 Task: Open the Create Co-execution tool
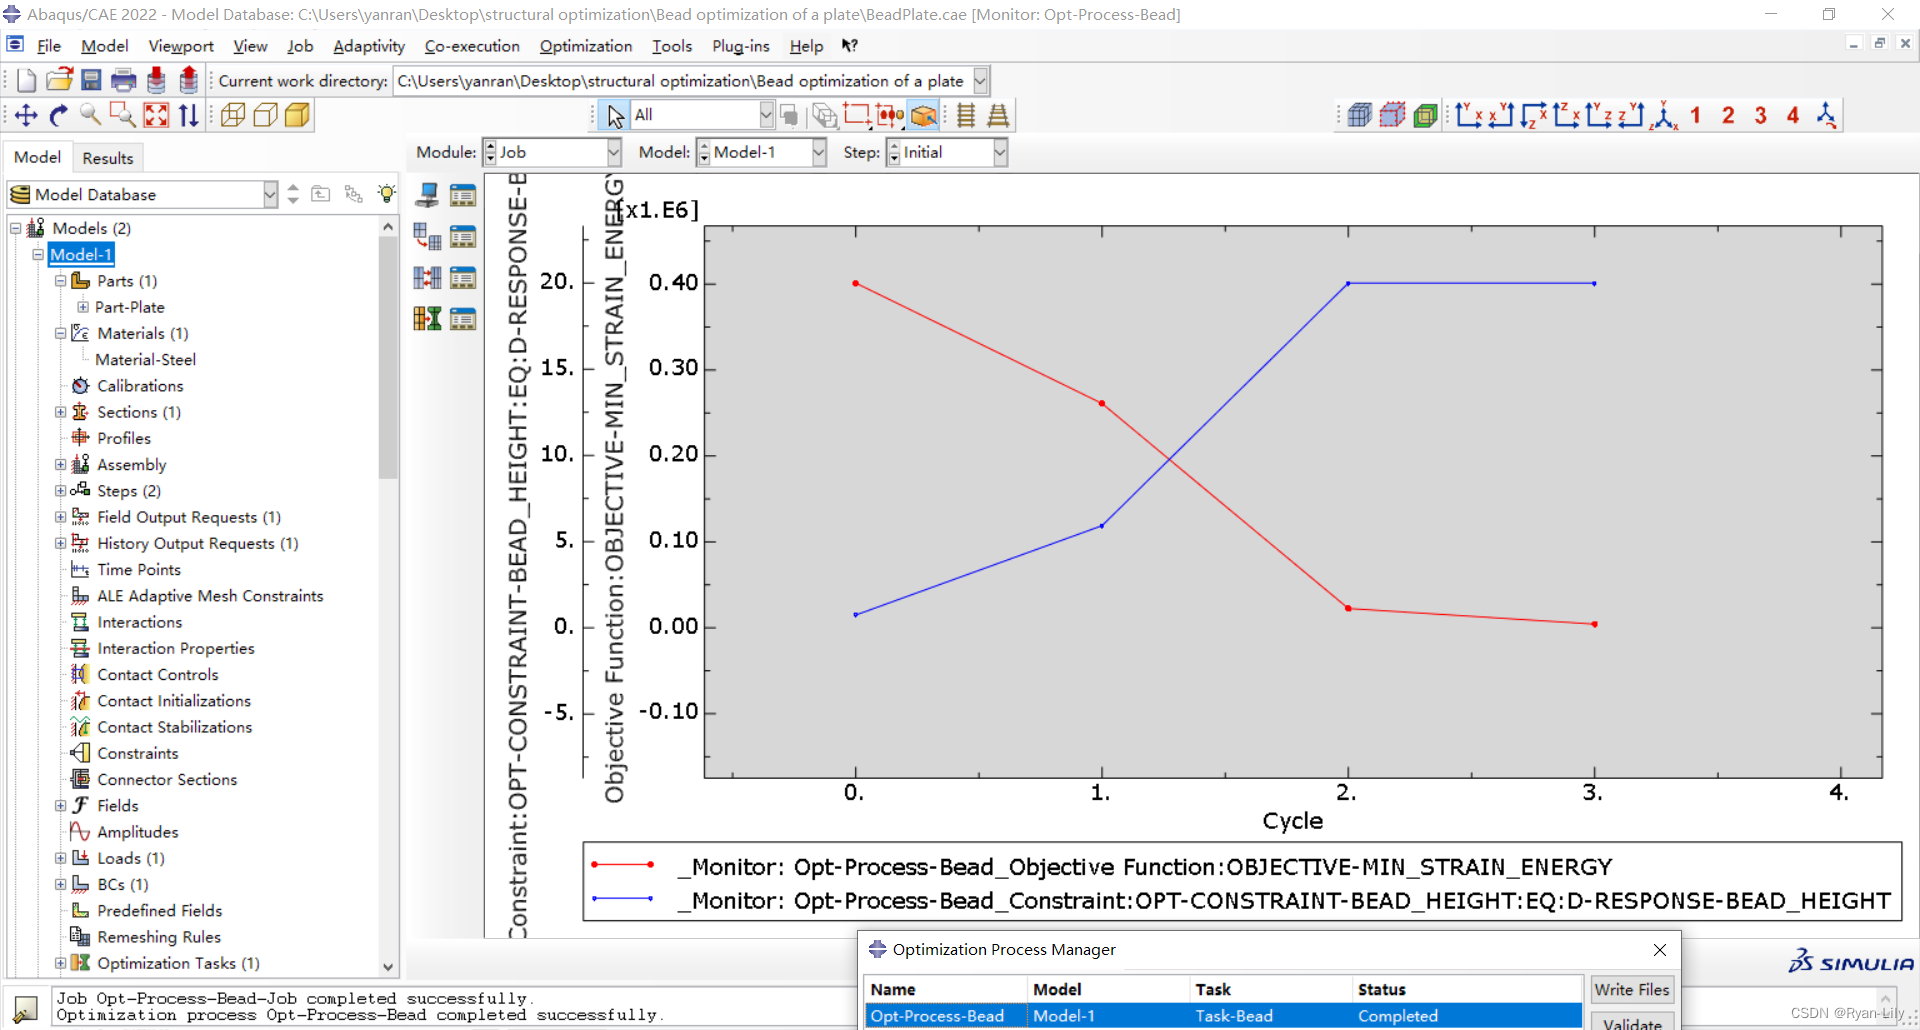(x=427, y=277)
